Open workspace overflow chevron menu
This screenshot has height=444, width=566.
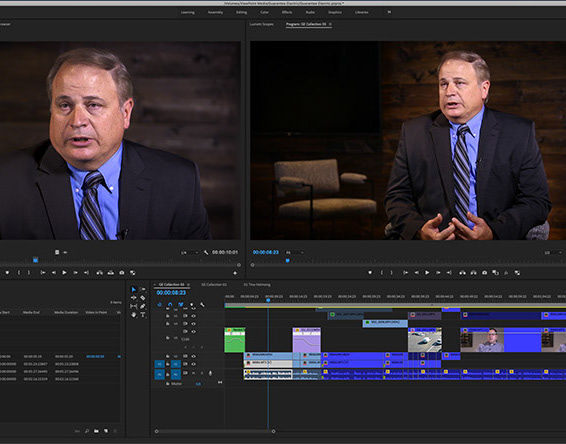(x=389, y=12)
